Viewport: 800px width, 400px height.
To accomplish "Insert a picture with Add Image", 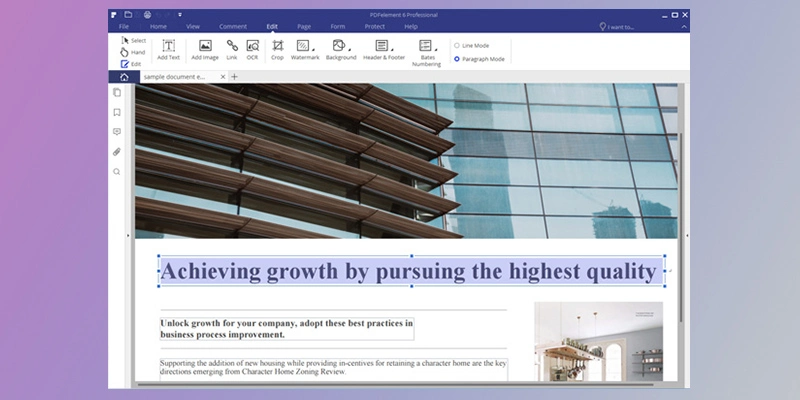I will click(x=205, y=50).
